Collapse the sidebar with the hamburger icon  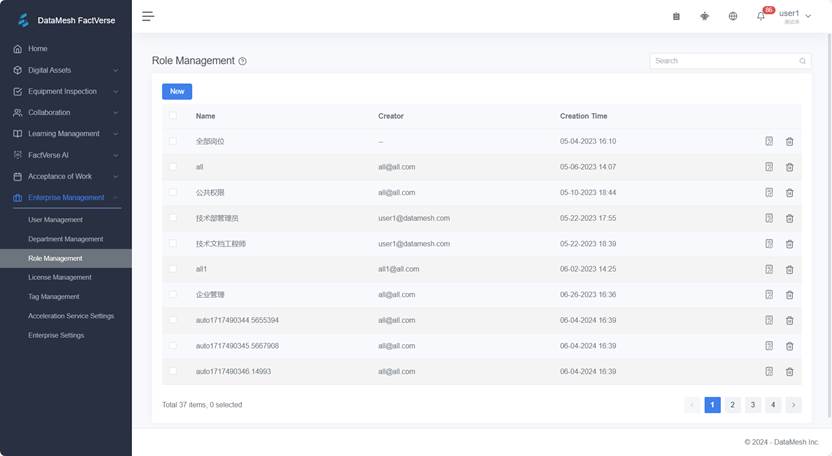click(x=148, y=16)
